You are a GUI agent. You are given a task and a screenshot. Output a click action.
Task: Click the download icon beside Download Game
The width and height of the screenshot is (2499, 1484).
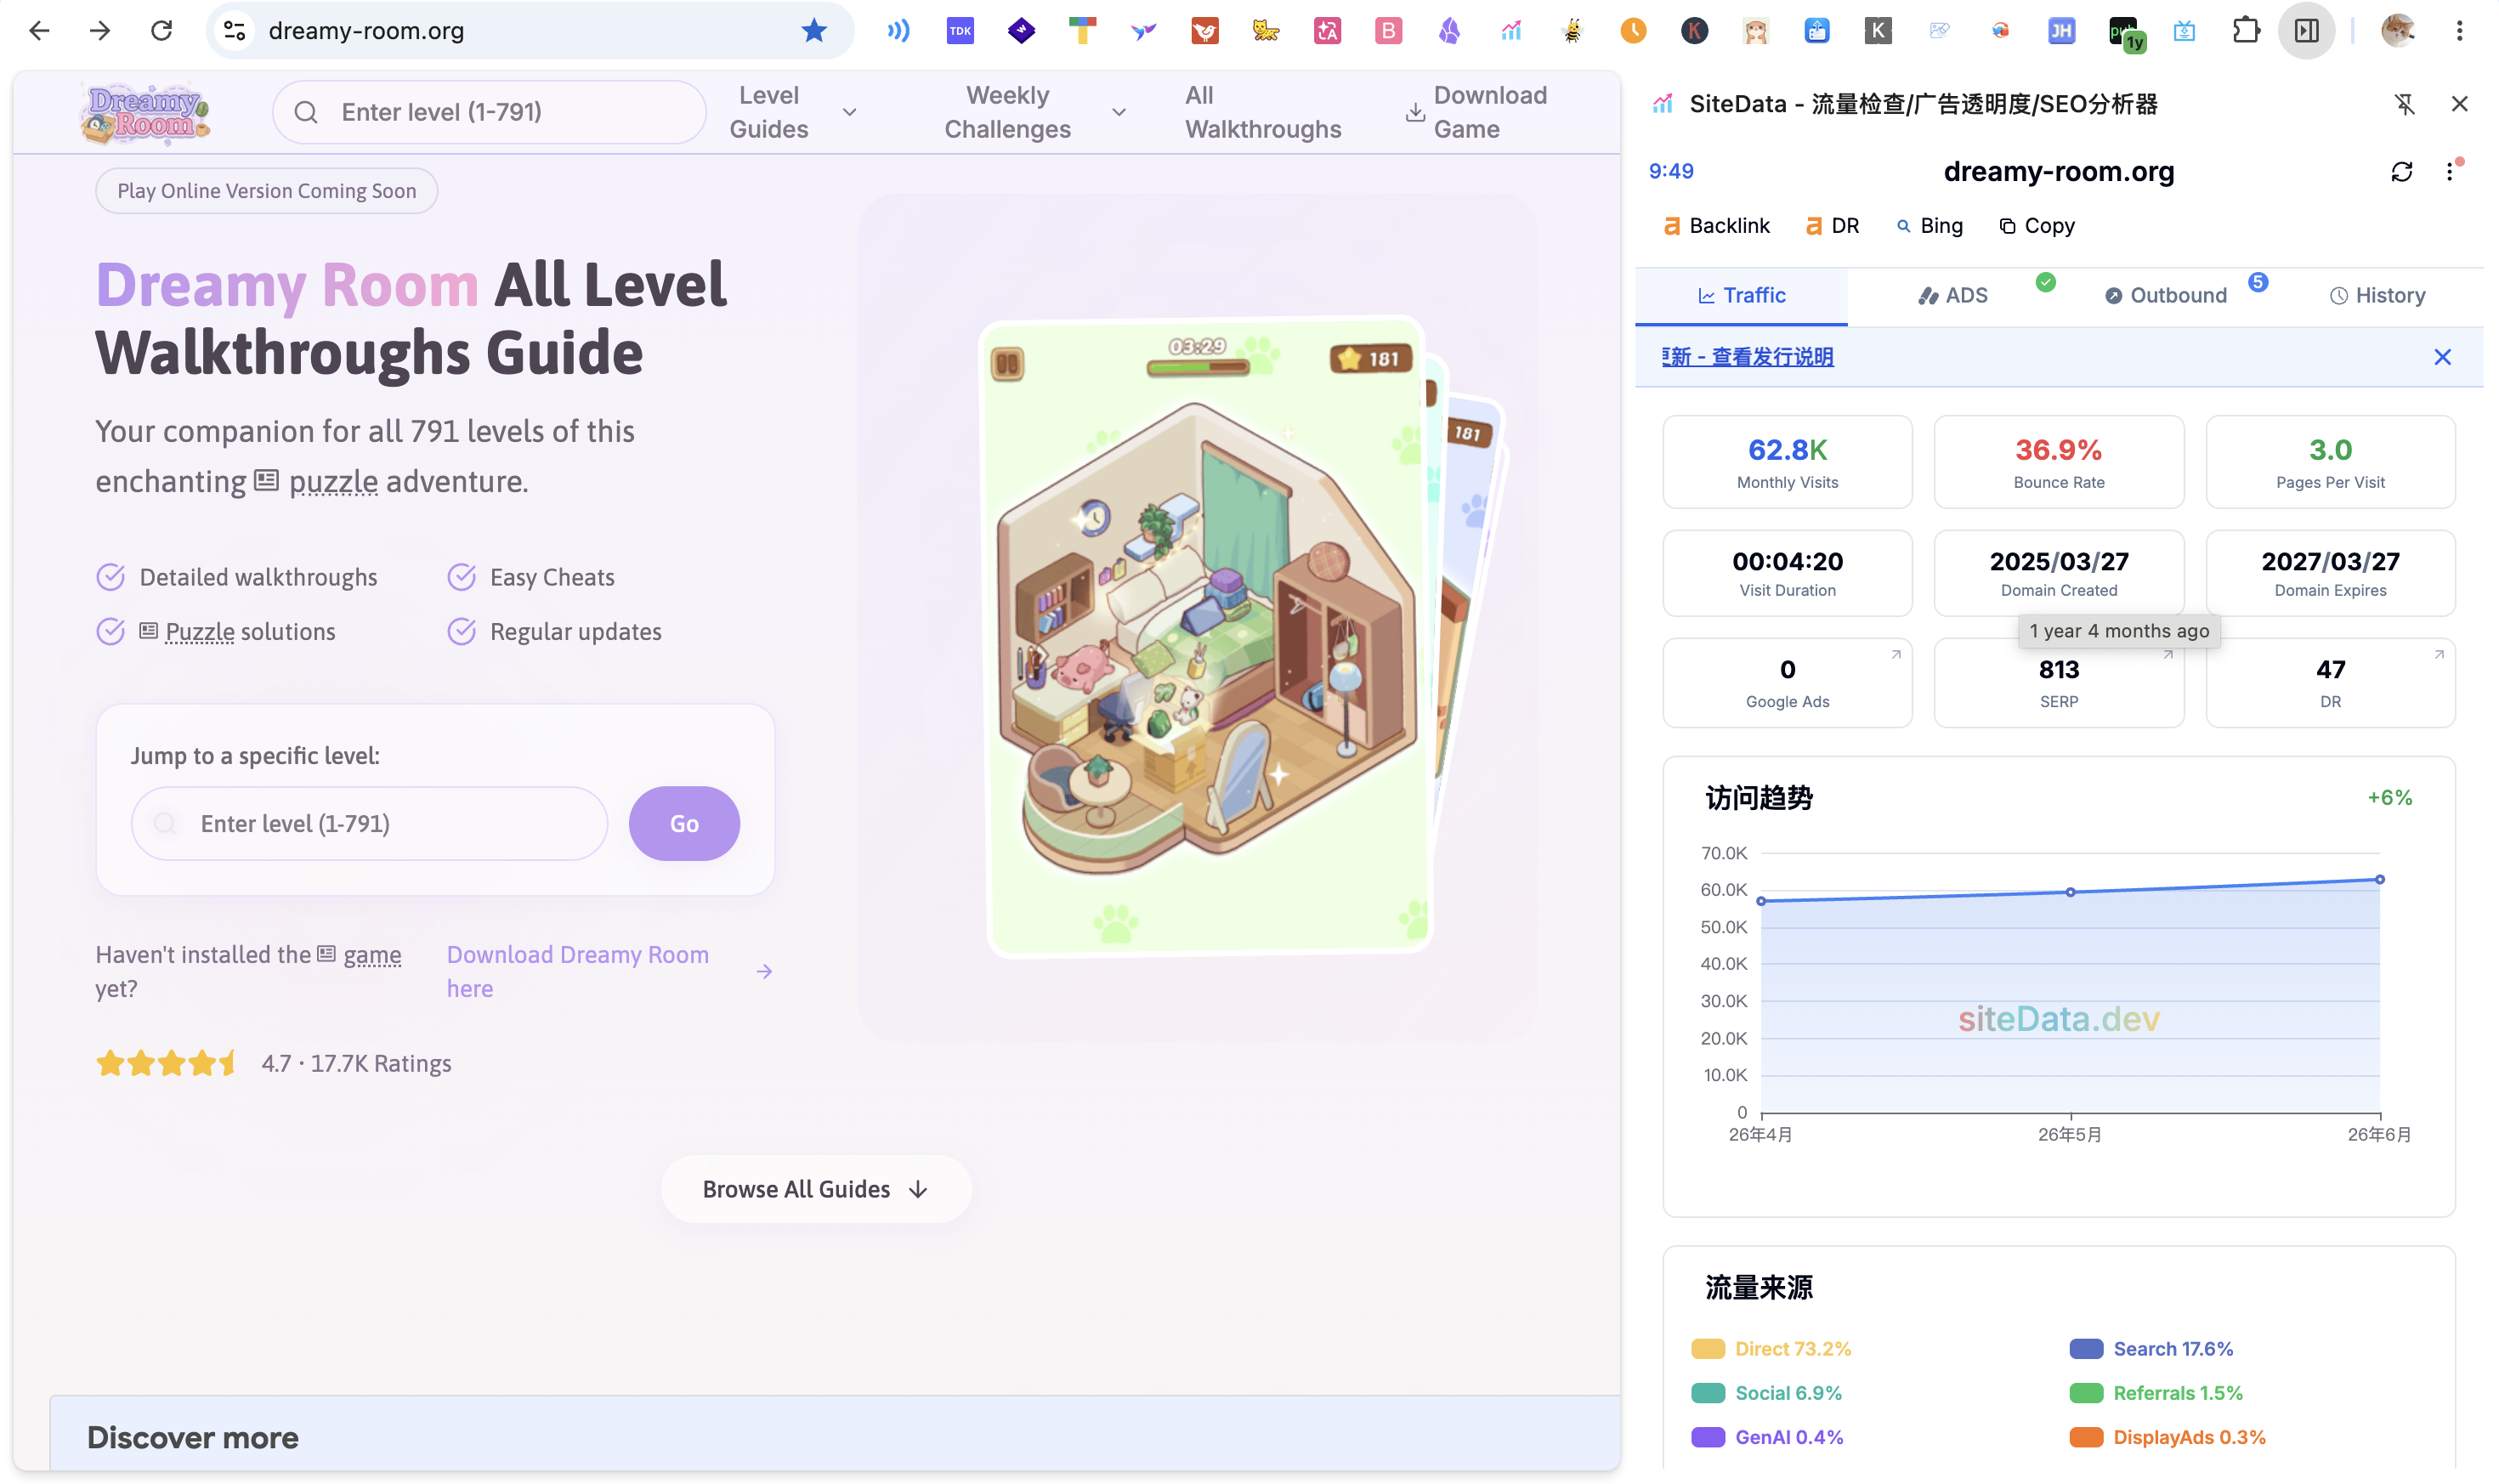click(x=1415, y=112)
